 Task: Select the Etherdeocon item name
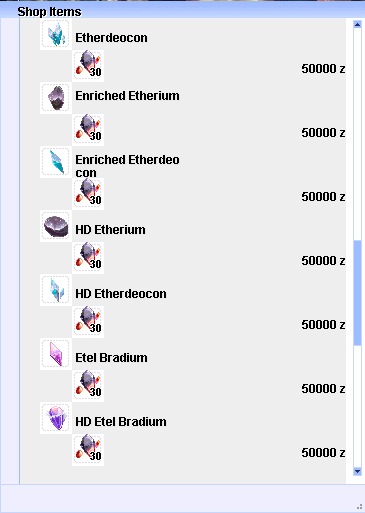point(111,38)
